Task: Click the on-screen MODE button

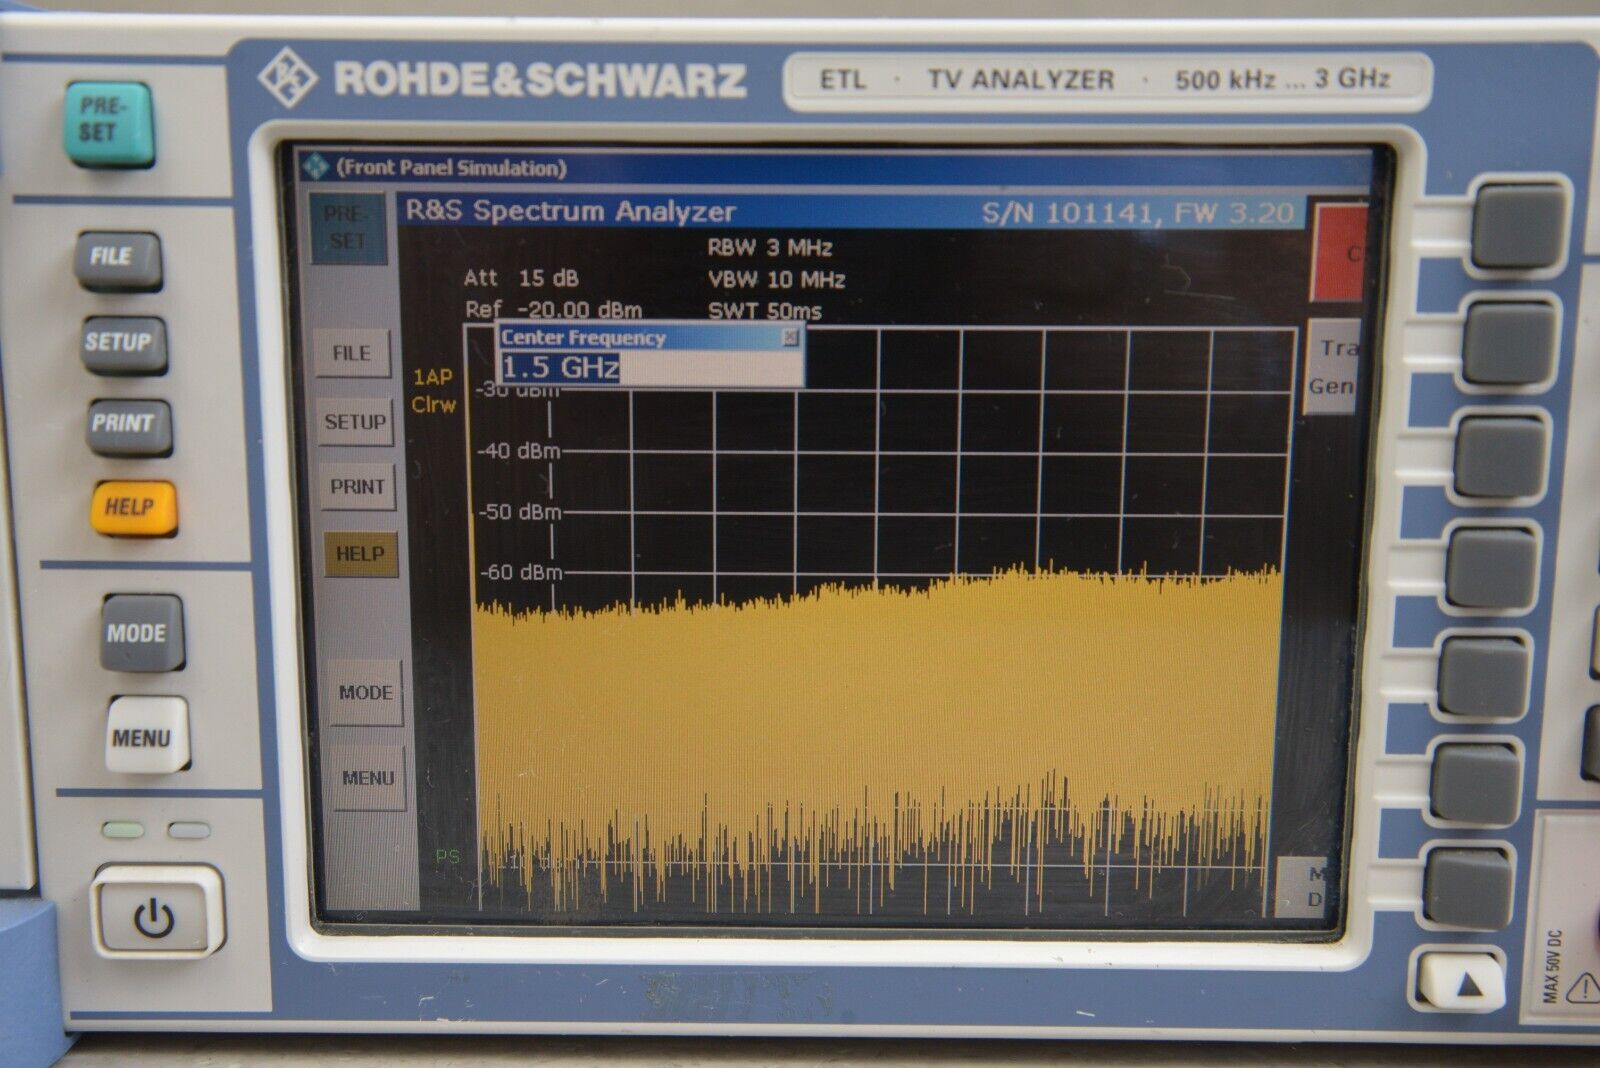Action: tap(365, 692)
